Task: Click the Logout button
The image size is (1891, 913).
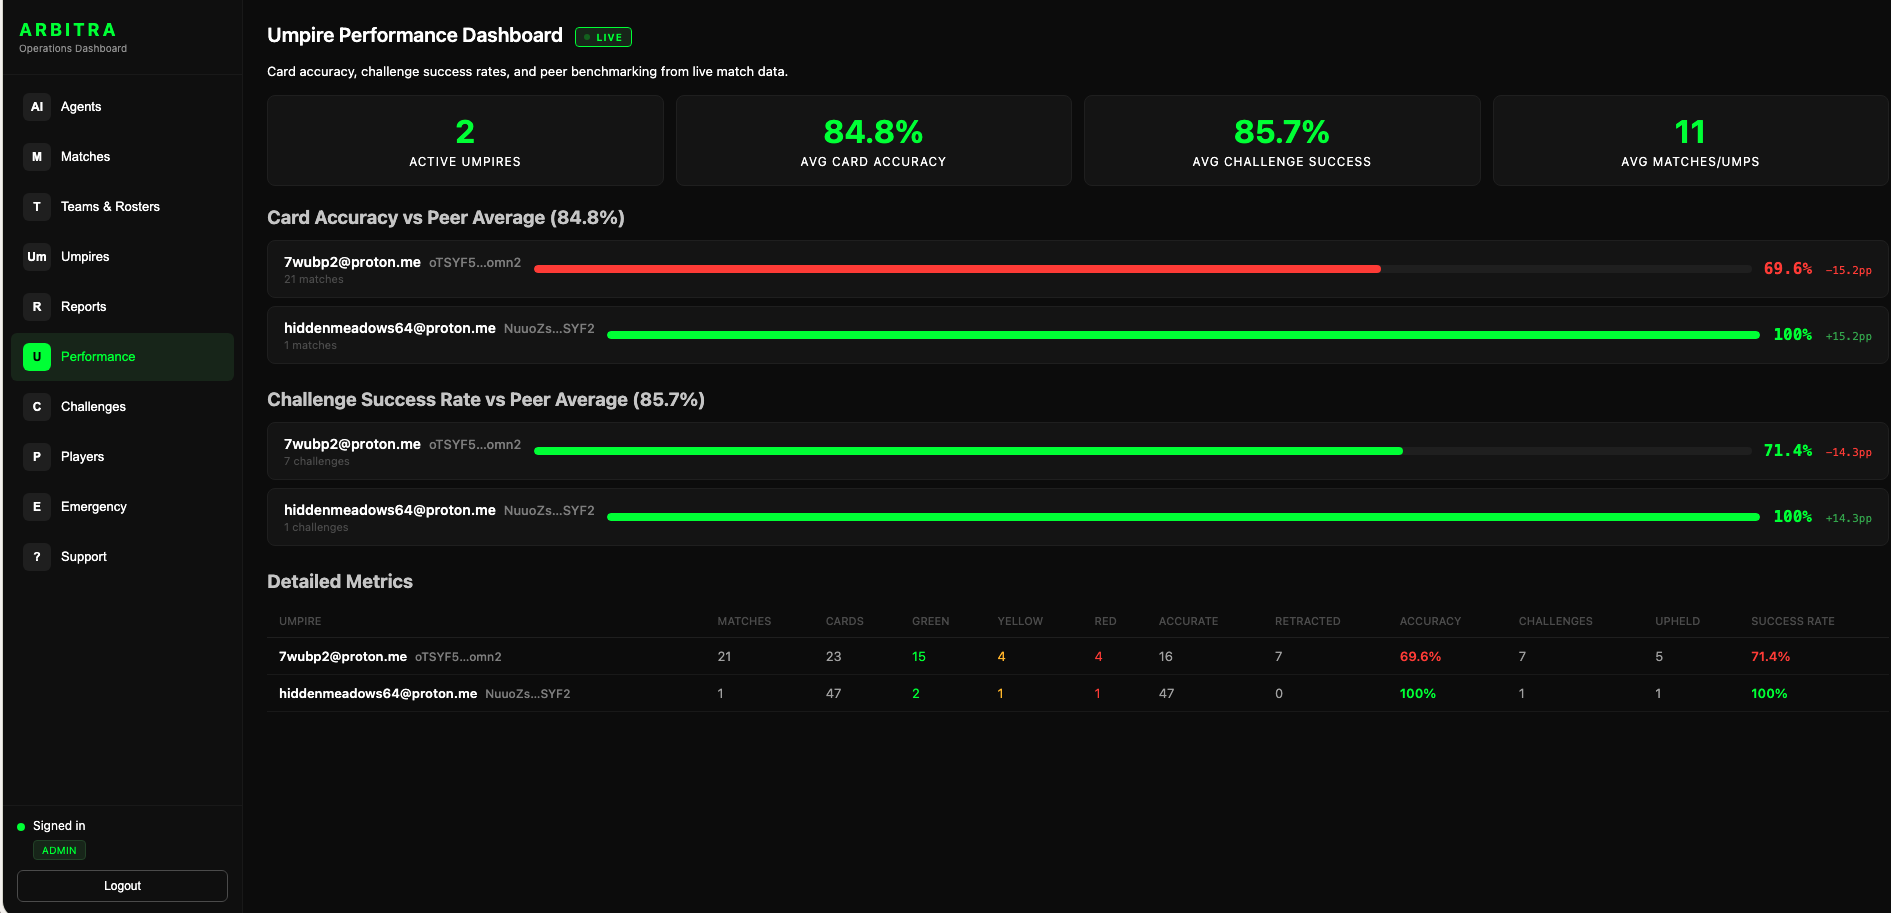Action: coord(122,886)
